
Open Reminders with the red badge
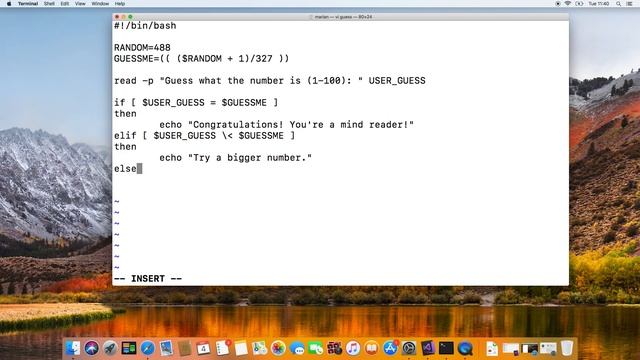(222, 348)
